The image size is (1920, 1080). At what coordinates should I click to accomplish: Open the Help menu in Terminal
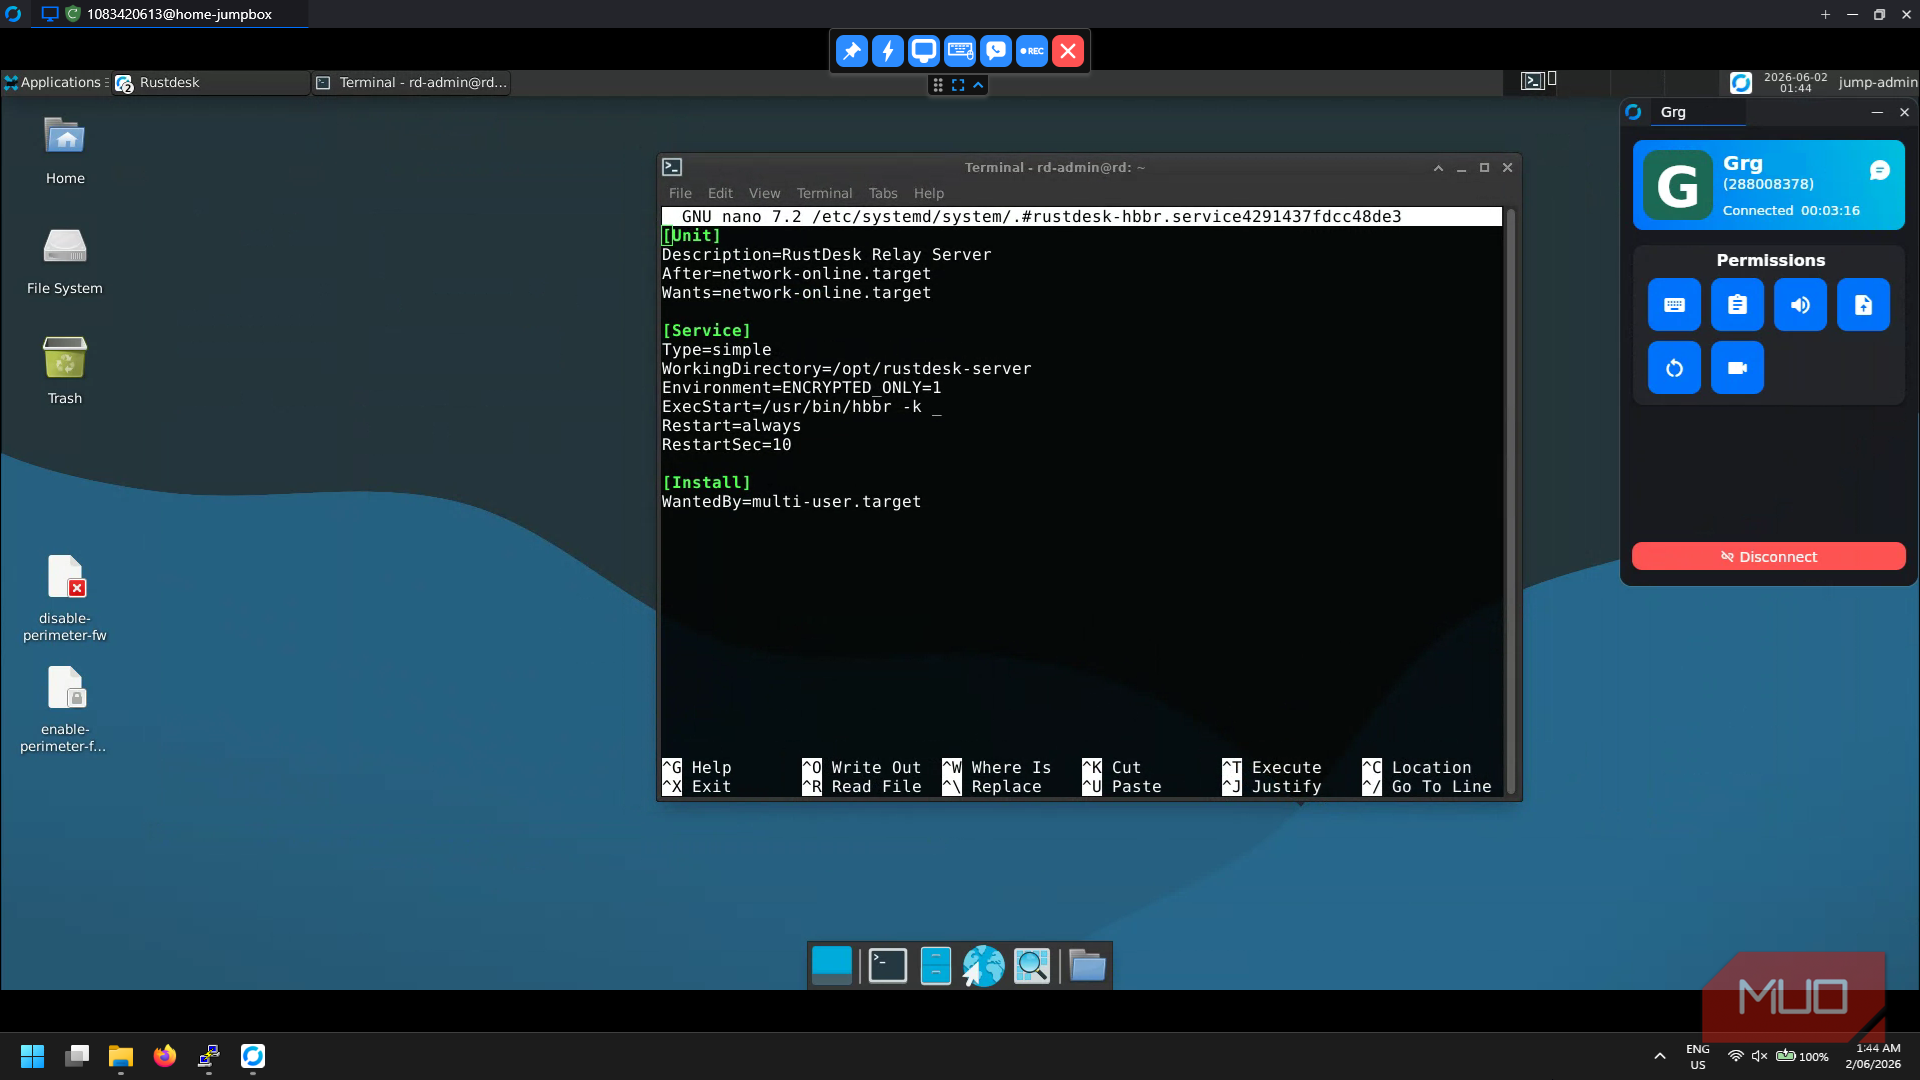pyautogui.click(x=928, y=194)
